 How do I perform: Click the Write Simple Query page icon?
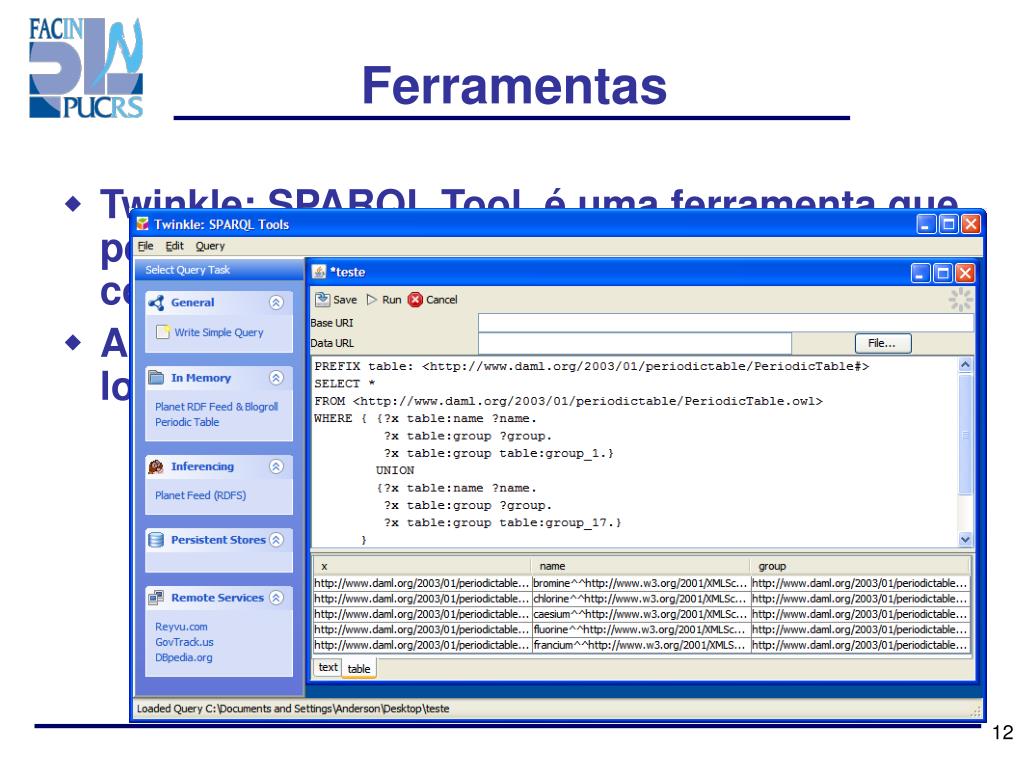pos(163,332)
